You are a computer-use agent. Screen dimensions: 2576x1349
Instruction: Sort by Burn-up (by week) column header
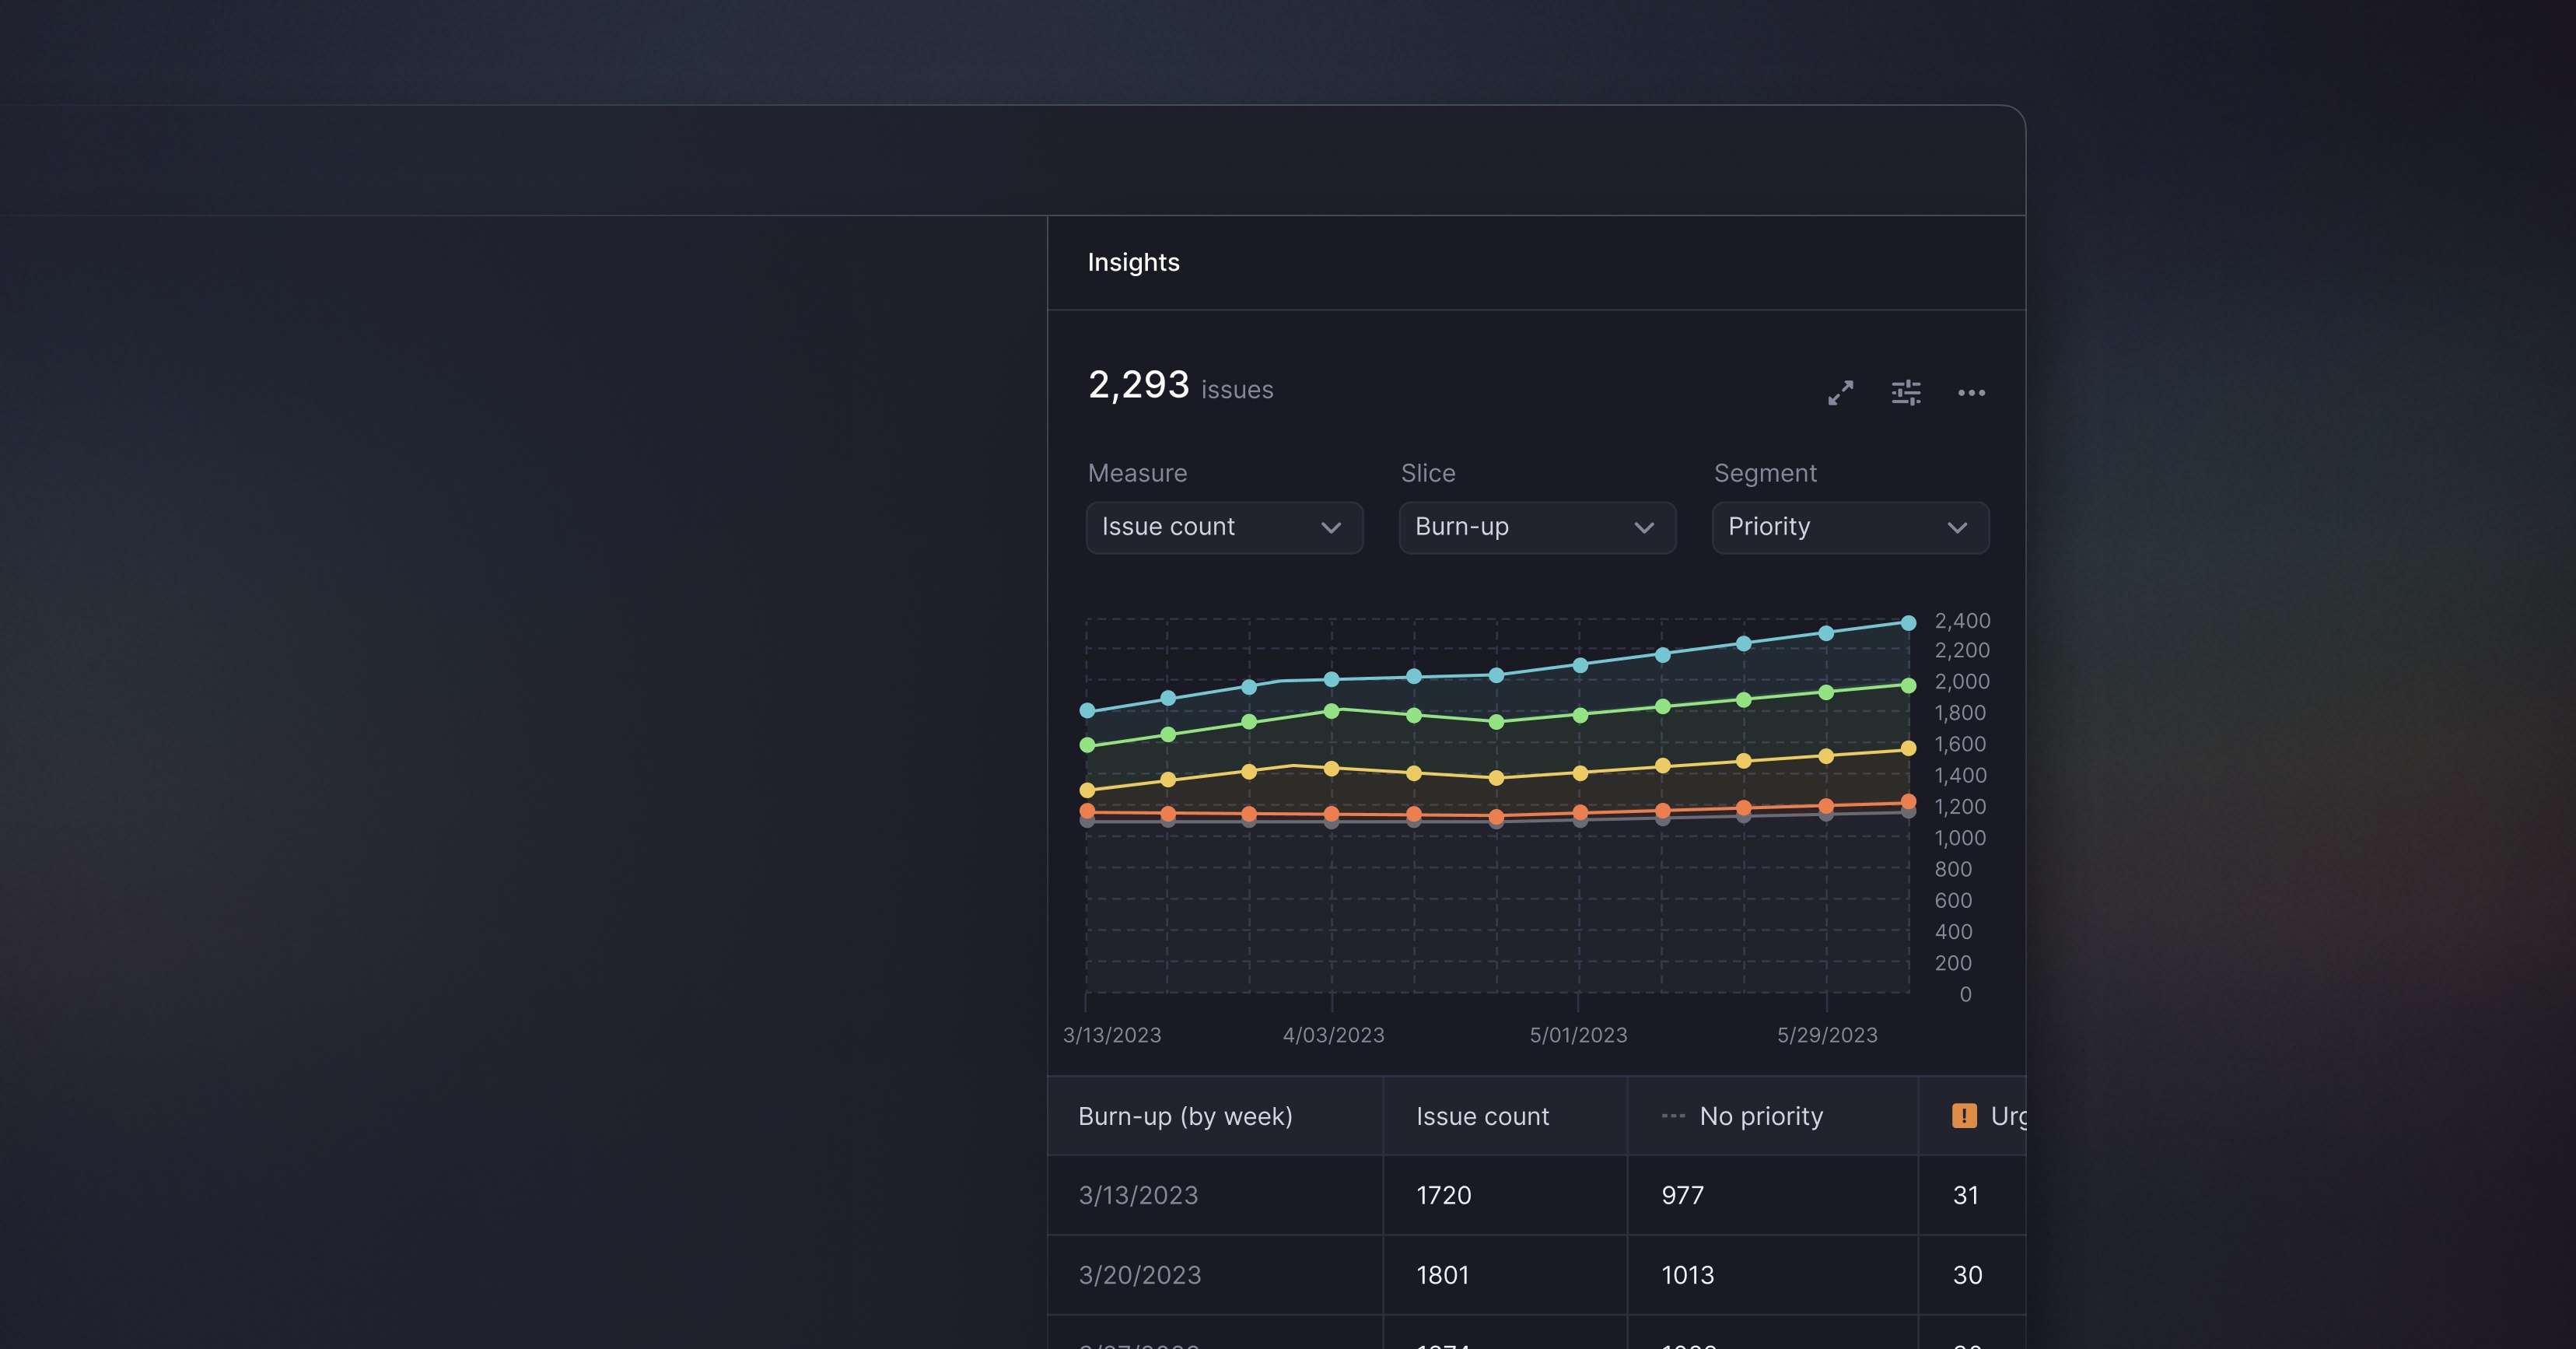[x=1185, y=1116]
